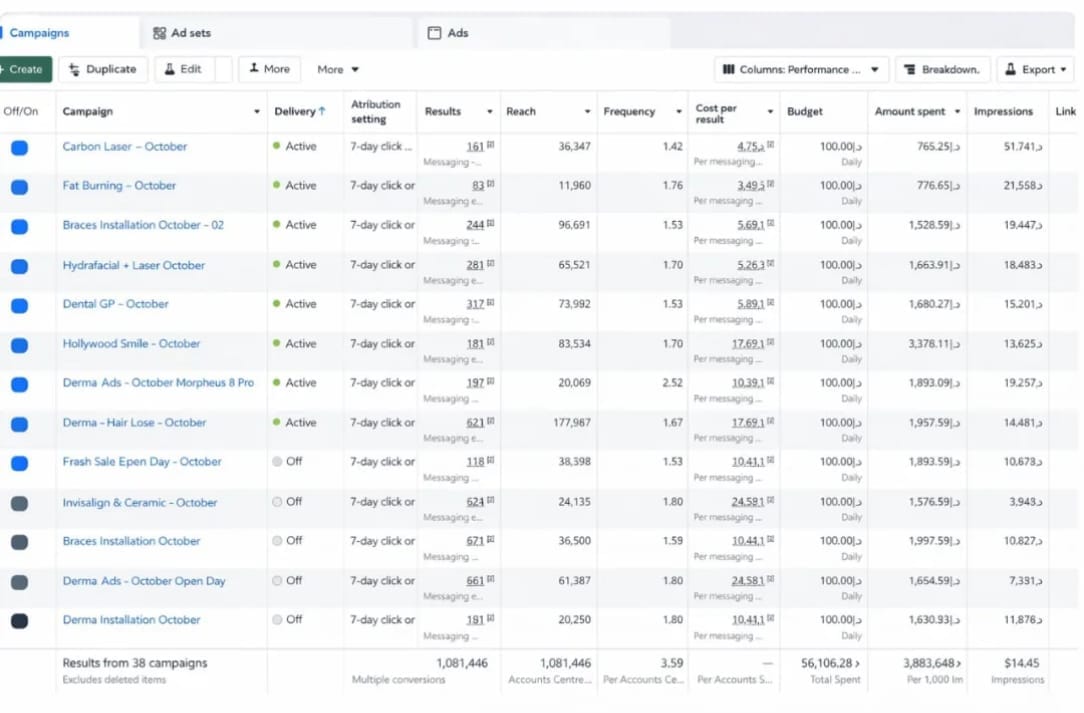The image size is (1084, 713).
Task: Toggle the Derma – Hair Lose – October switch
Action: pyautogui.click(x=19, y=424)
